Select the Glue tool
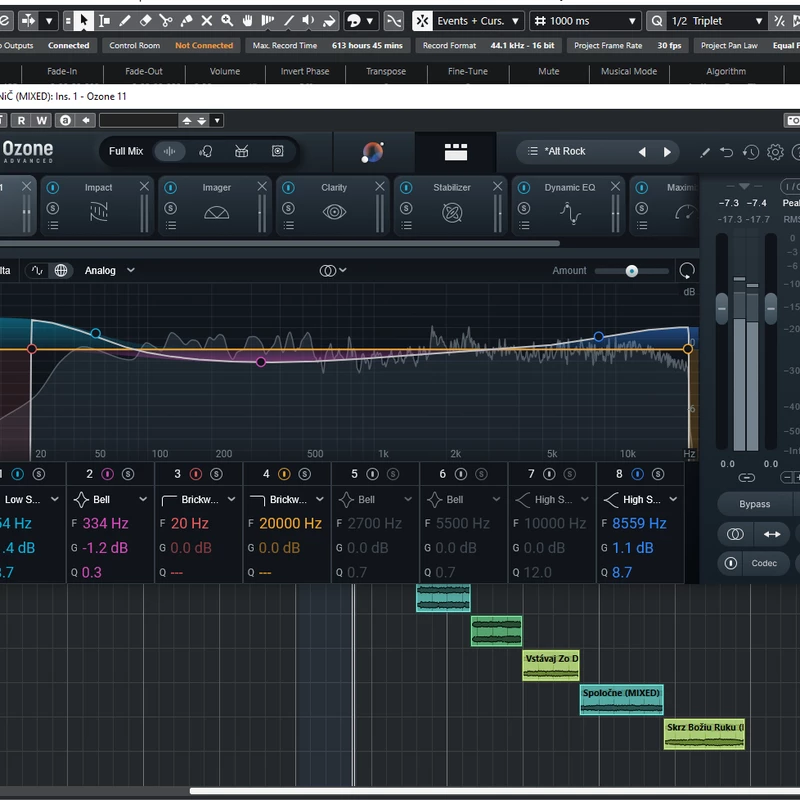Viewport: 800px width, 800px height. pyautogui.click(x=186, y=21)
